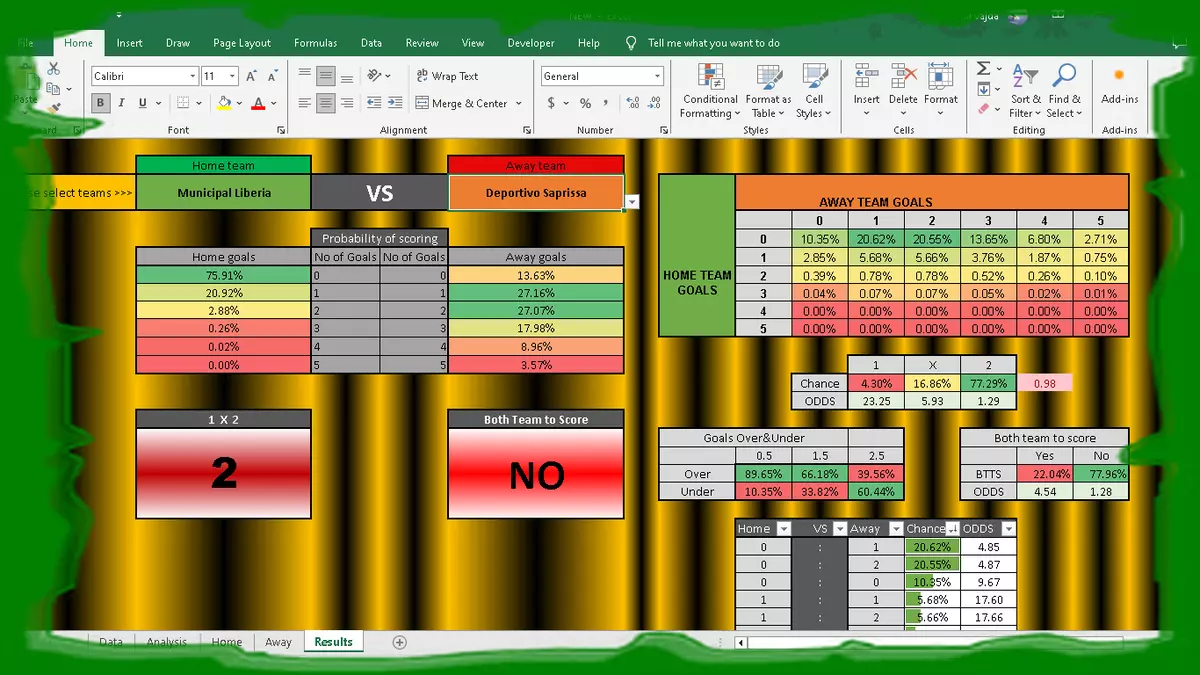Toggle Italic formatting

coord(122,103)
